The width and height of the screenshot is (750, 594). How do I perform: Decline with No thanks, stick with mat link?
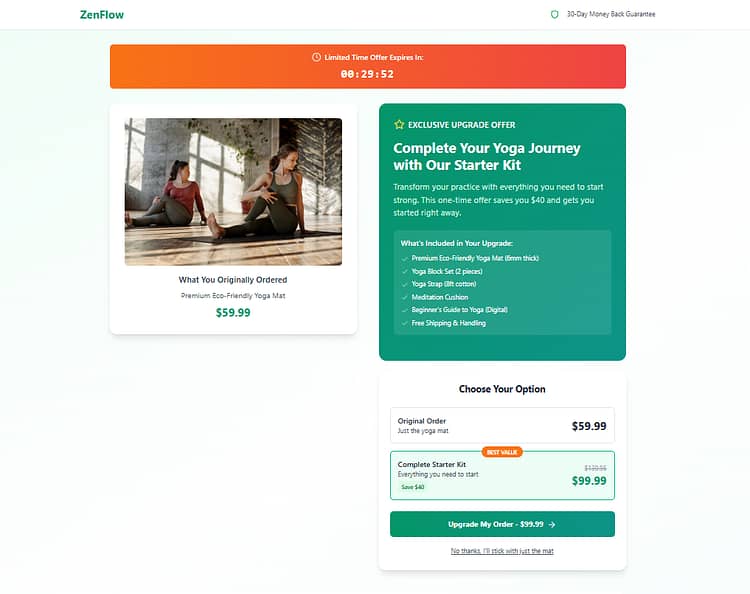coord(502,551)
